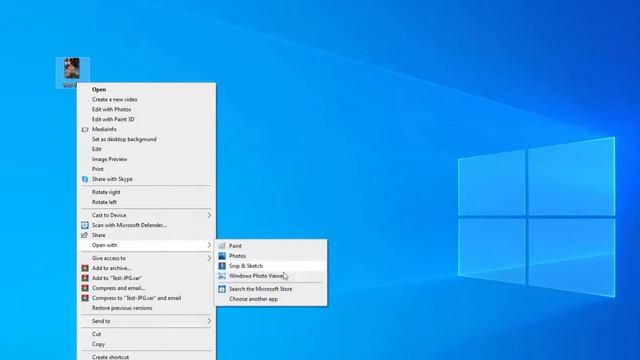Click the Paint app icon in submenu
The width and height of the screenshot is (640, 360).
tap(222, 246)
